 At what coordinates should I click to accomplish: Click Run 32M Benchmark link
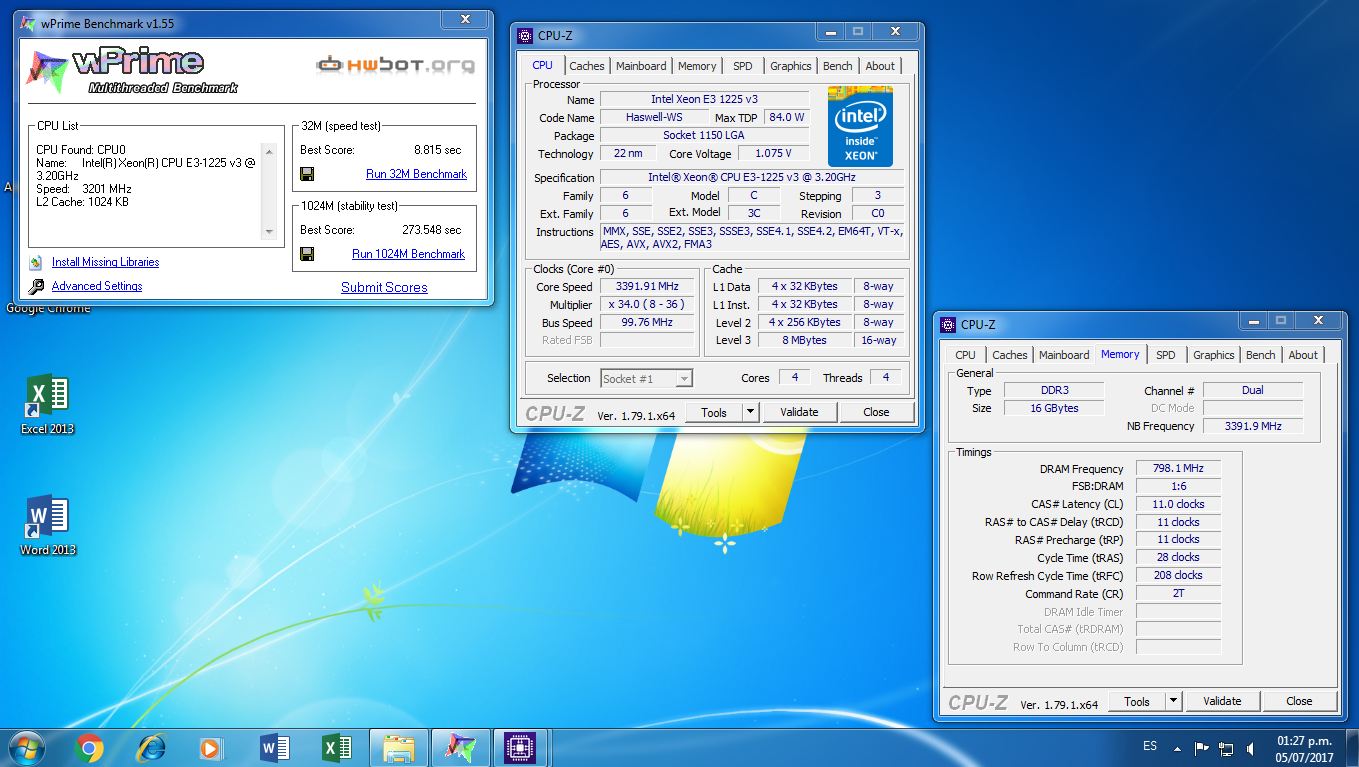click(x=416, y=174)
